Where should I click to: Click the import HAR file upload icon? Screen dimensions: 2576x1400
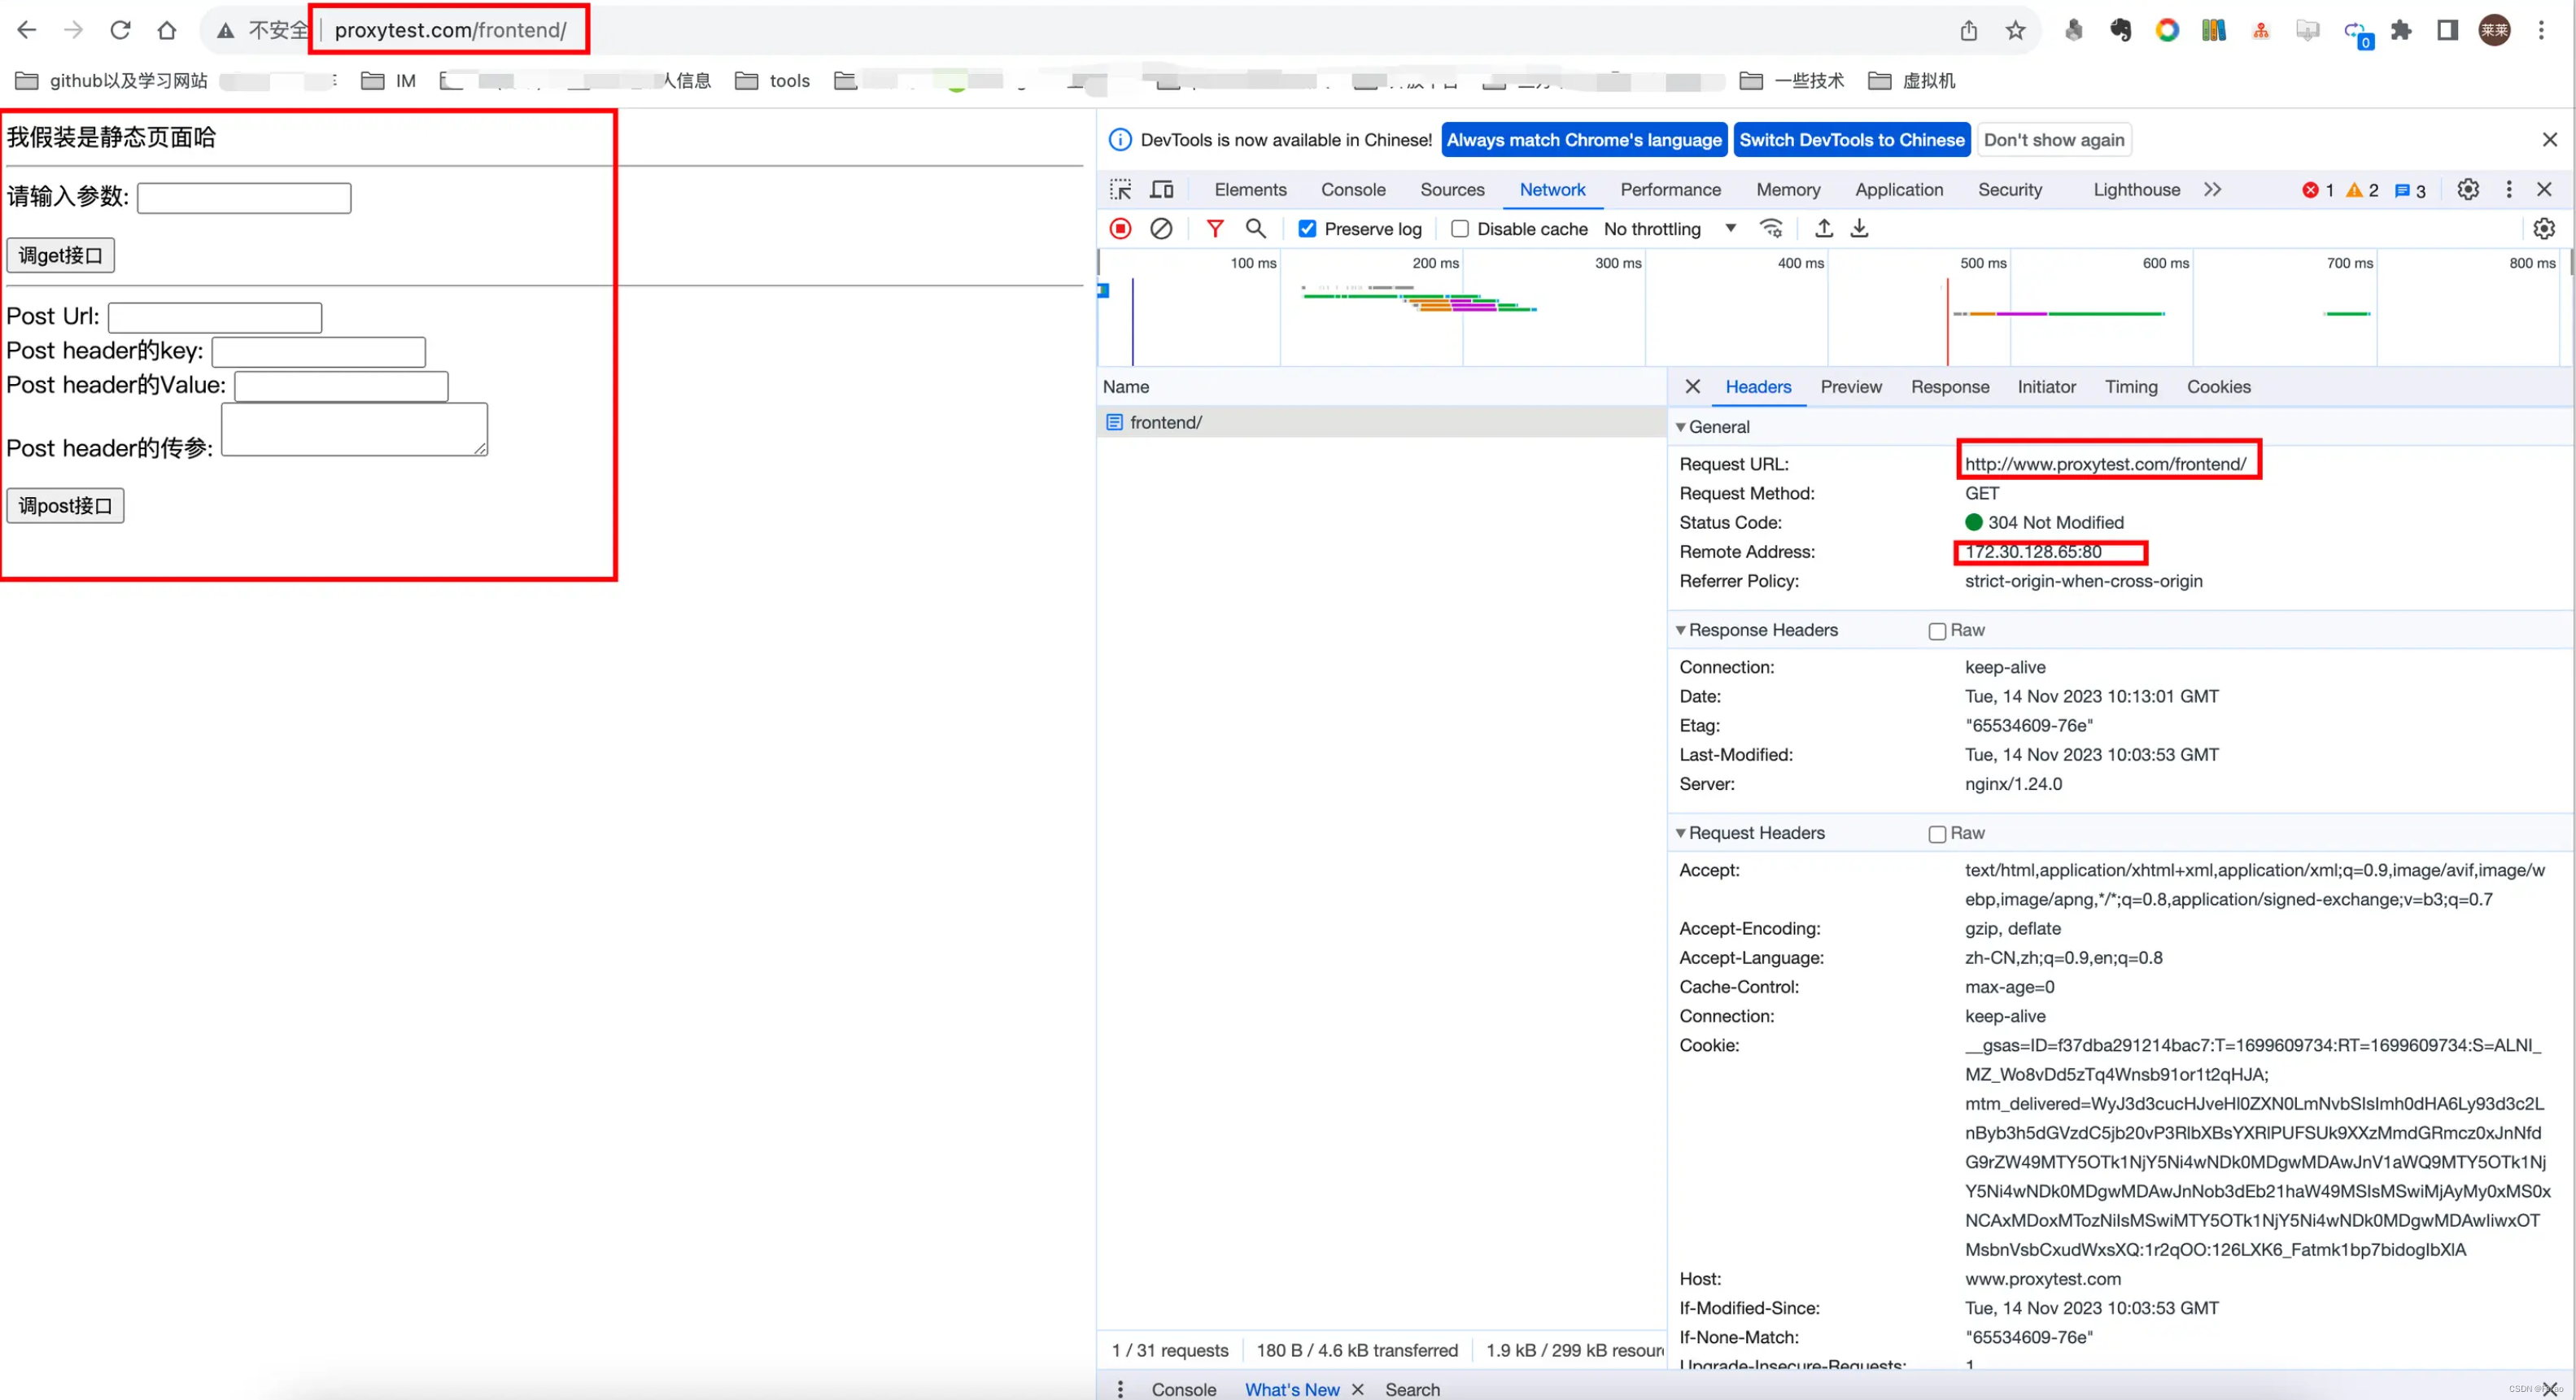tap(1824, 229)
